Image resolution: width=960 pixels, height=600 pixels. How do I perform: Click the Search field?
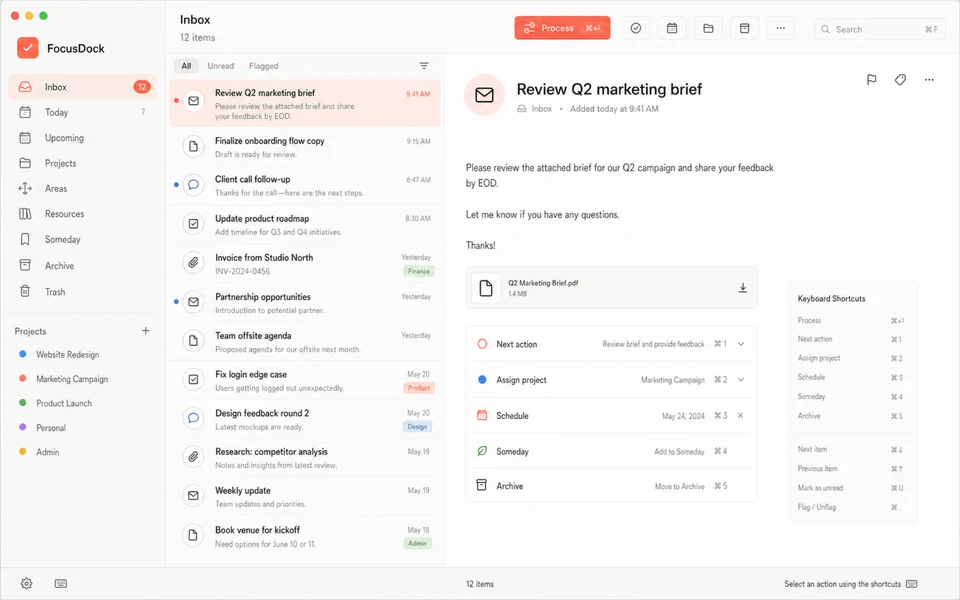pos(879,29)
